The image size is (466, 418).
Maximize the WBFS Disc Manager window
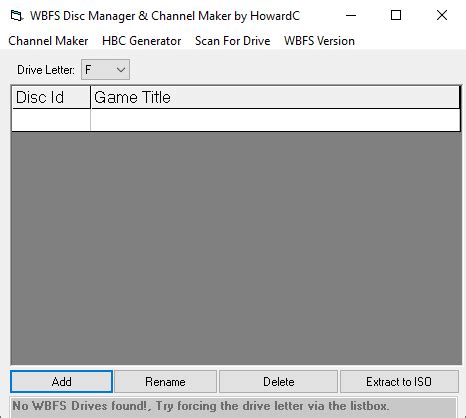click(x=396, y=15)
